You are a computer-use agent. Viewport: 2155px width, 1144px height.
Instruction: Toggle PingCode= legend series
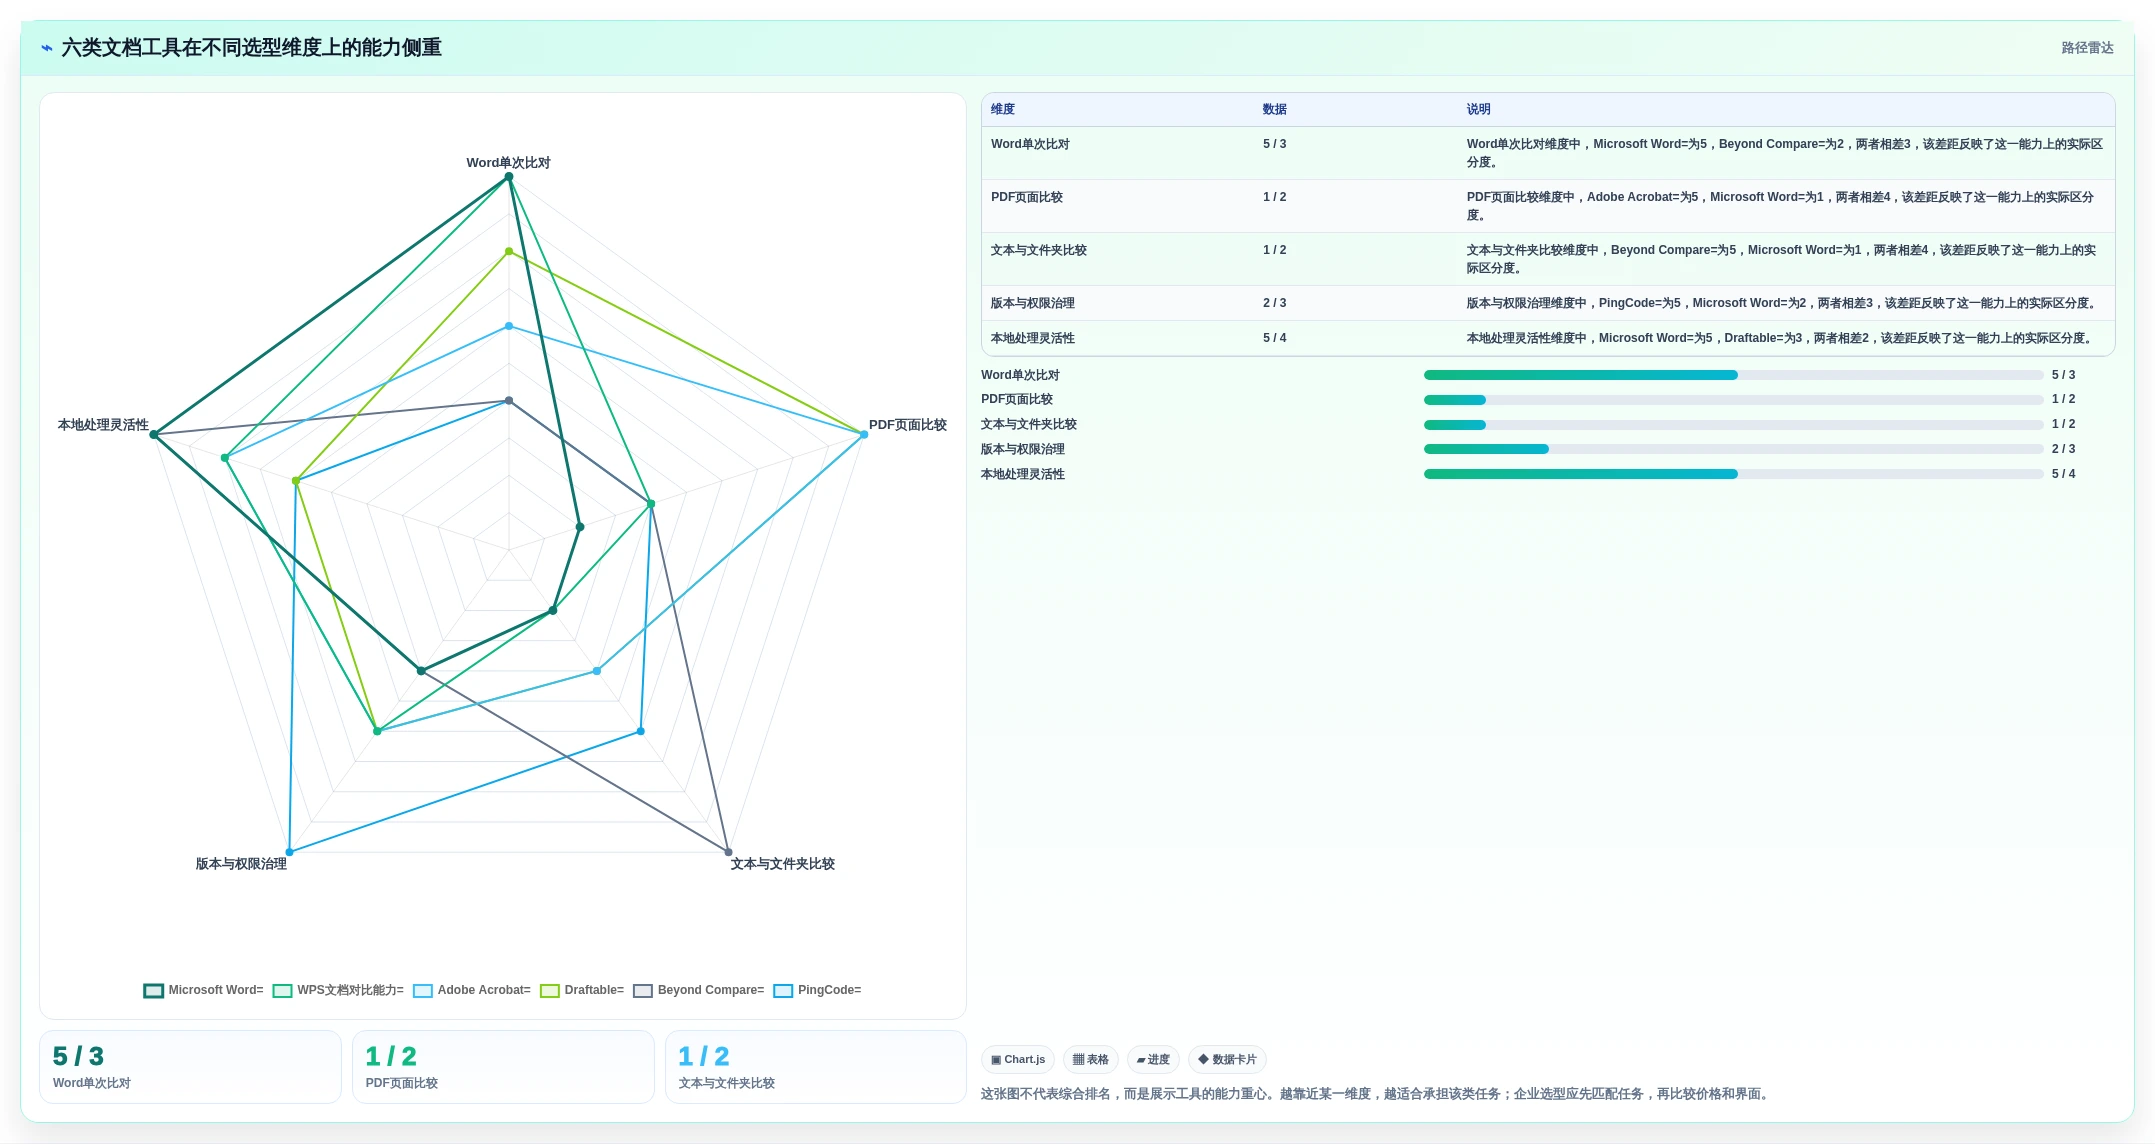pyautogui.click(x=818, y=990)
